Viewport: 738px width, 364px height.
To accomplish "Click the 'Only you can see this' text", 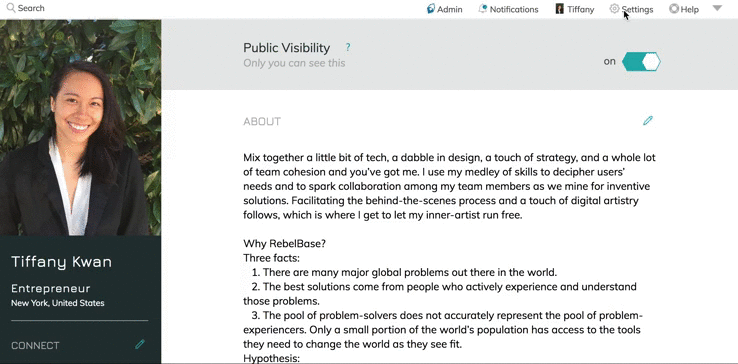I will pos(294,63).
